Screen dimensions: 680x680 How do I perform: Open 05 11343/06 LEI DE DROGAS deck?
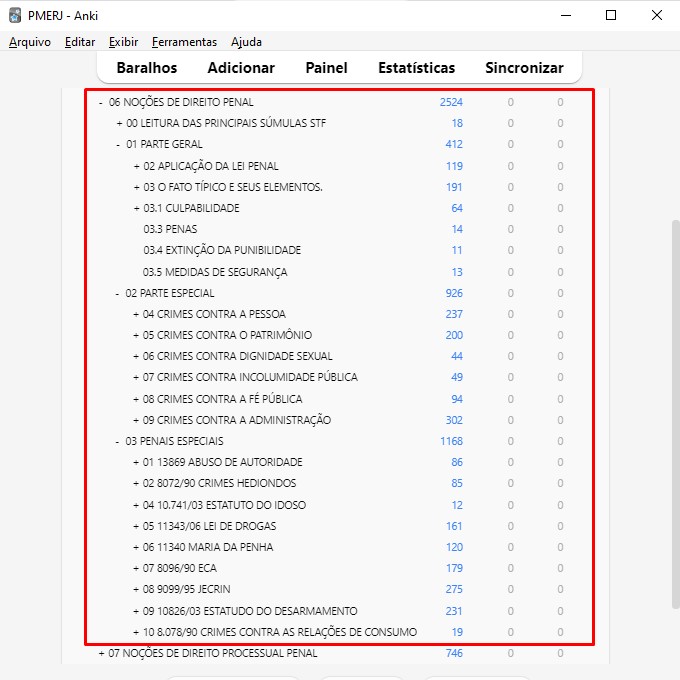209,526
